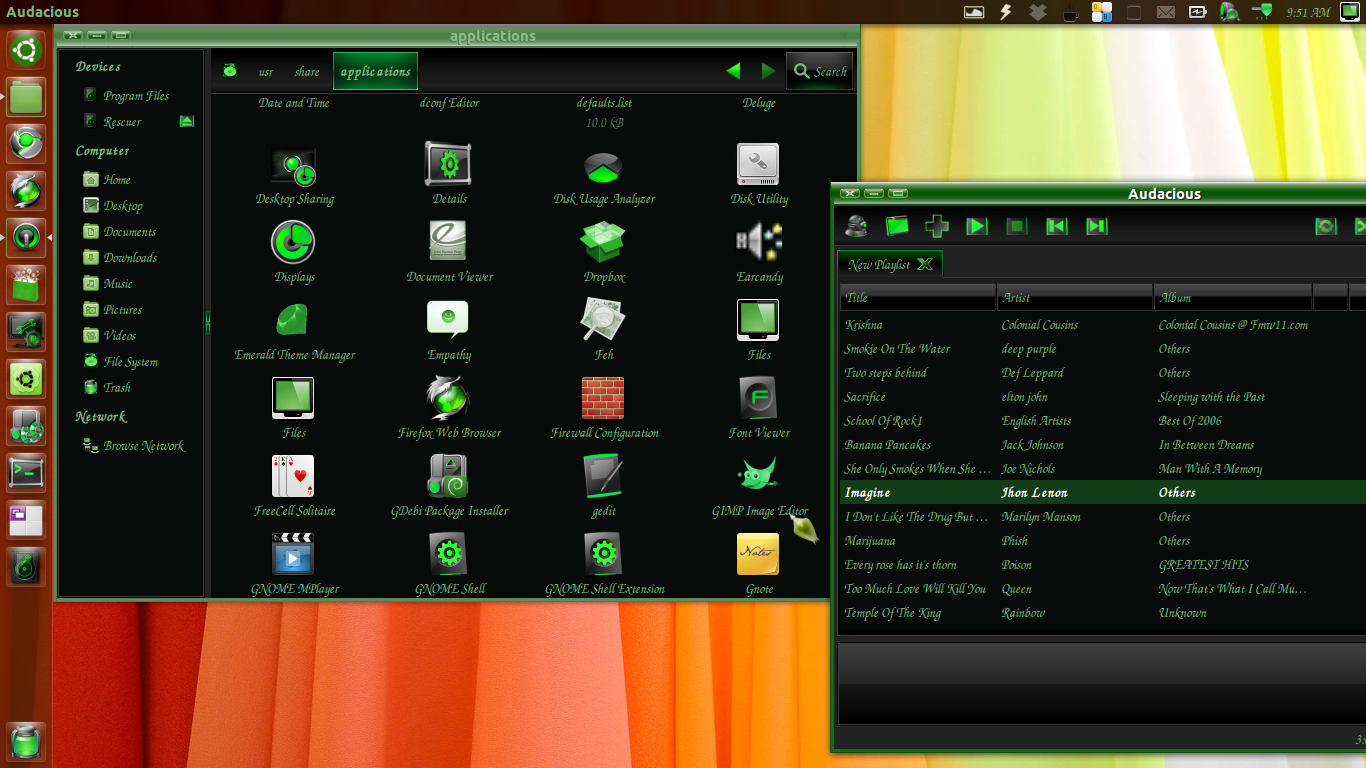
Task: Open the mail indicator in top panel
Action: (x=1165, y=12)
